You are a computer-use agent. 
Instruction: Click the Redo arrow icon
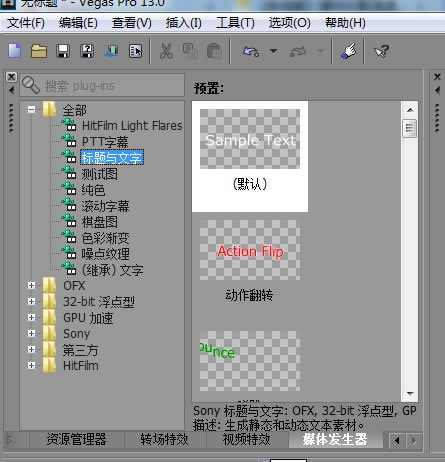298,51
